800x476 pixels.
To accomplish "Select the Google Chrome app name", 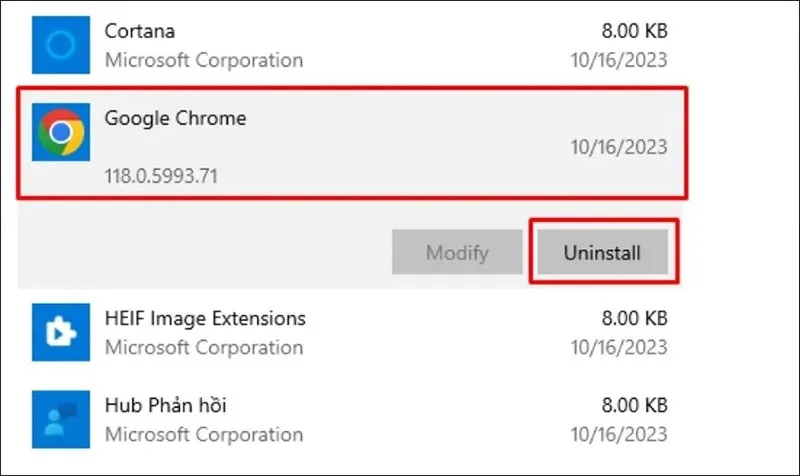I will point(176,118).
